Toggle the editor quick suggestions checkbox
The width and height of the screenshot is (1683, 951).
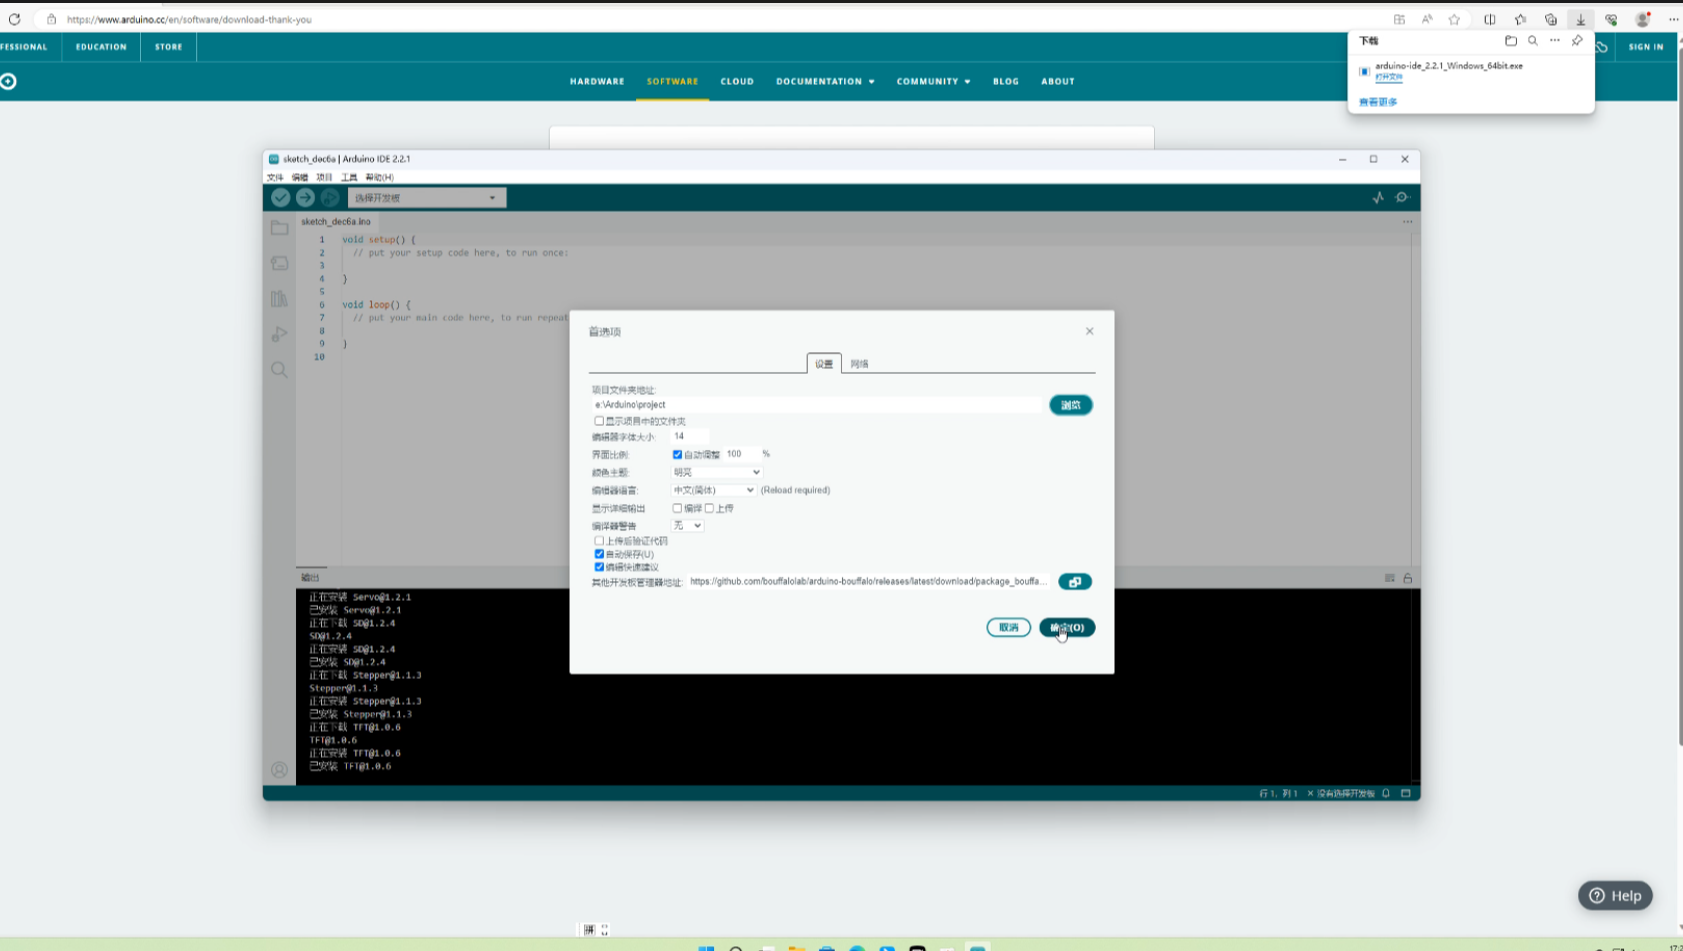(599, 567)
